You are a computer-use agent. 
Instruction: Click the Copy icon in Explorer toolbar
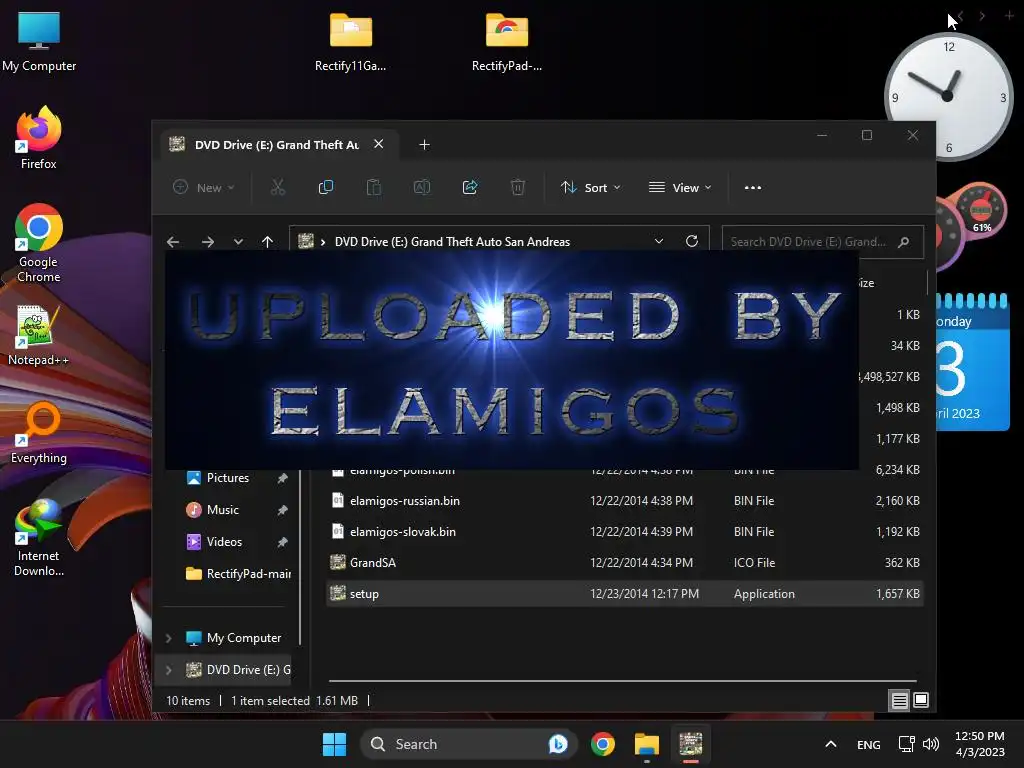pos(325,187)
